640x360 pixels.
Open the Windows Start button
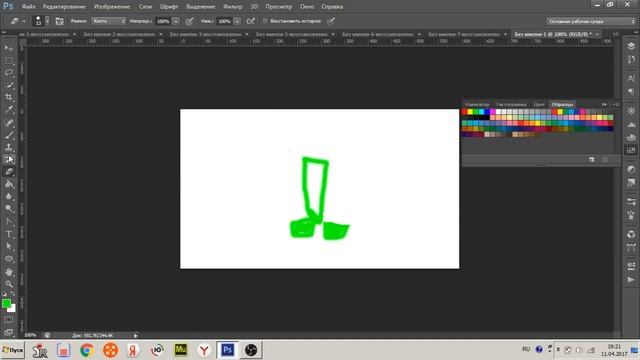point(13,350)
